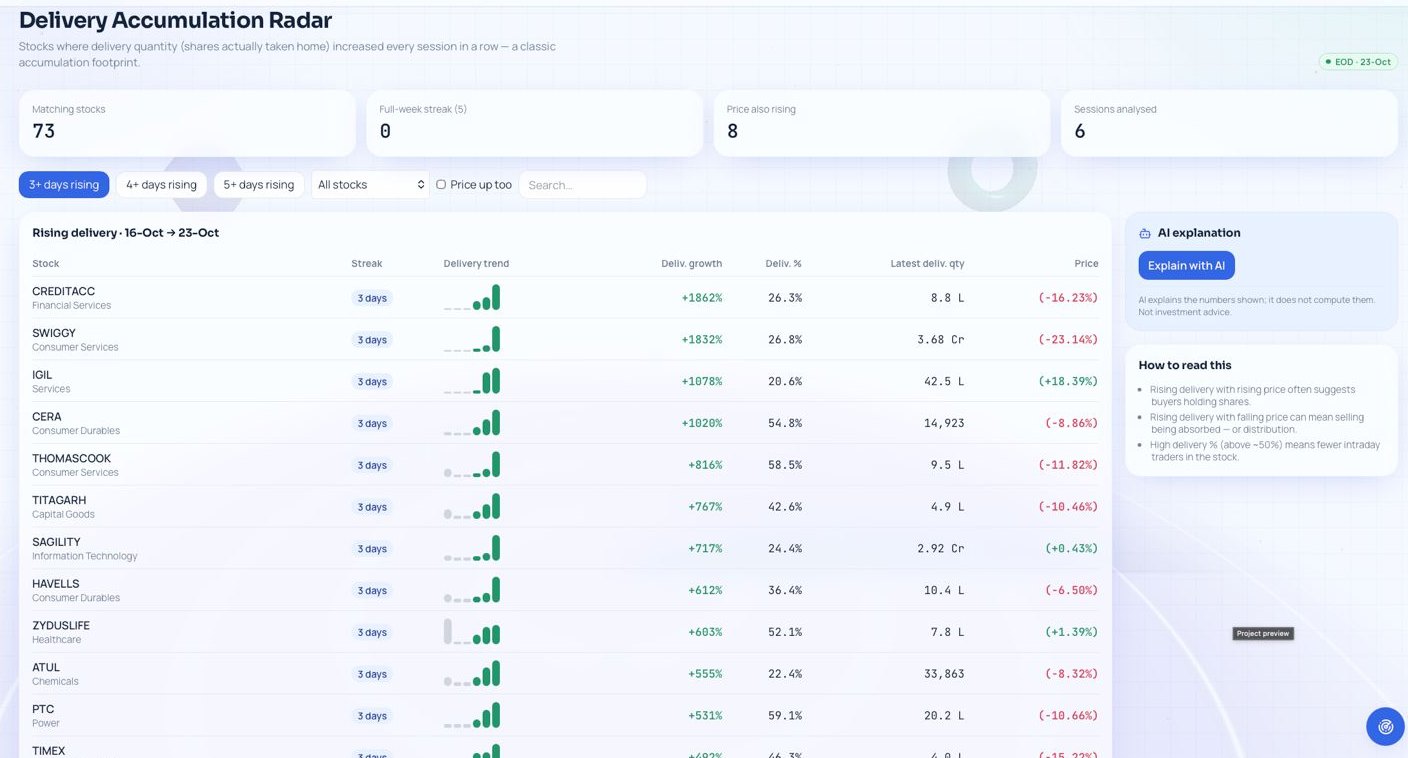Open the THOMASCOOK stock row
Image resolution: width=1408 pixels, height=758 pixels.
tap(565, 465)
